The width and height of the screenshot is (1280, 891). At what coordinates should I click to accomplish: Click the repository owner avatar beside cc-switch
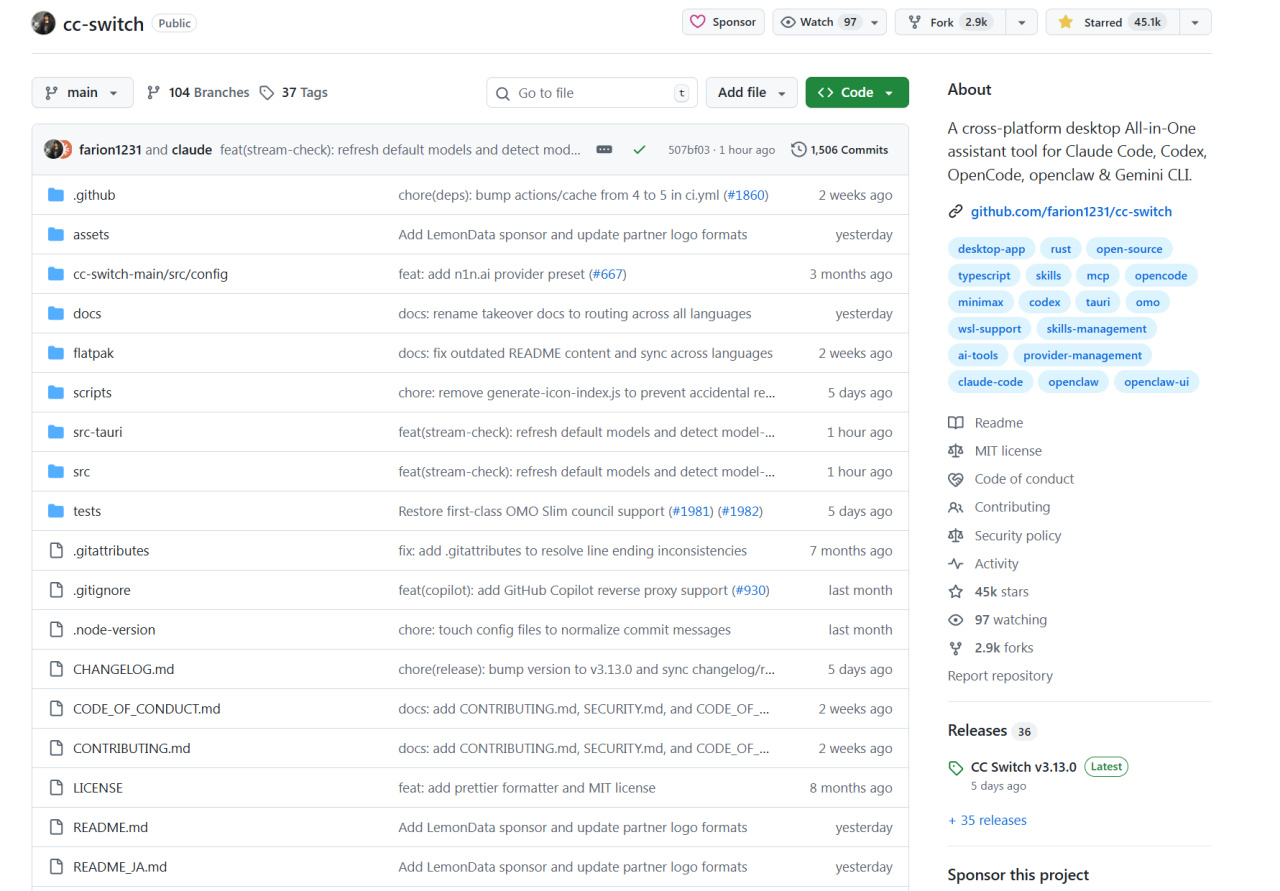coord(43,23)
